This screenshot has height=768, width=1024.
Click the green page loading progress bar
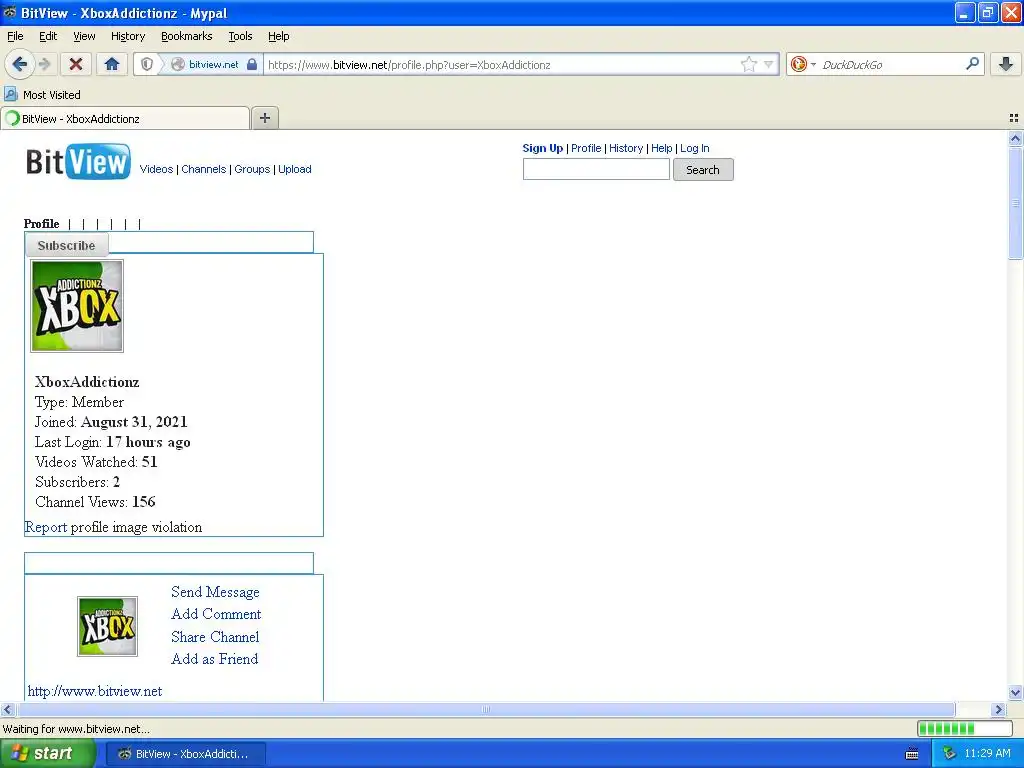(964, 728)
